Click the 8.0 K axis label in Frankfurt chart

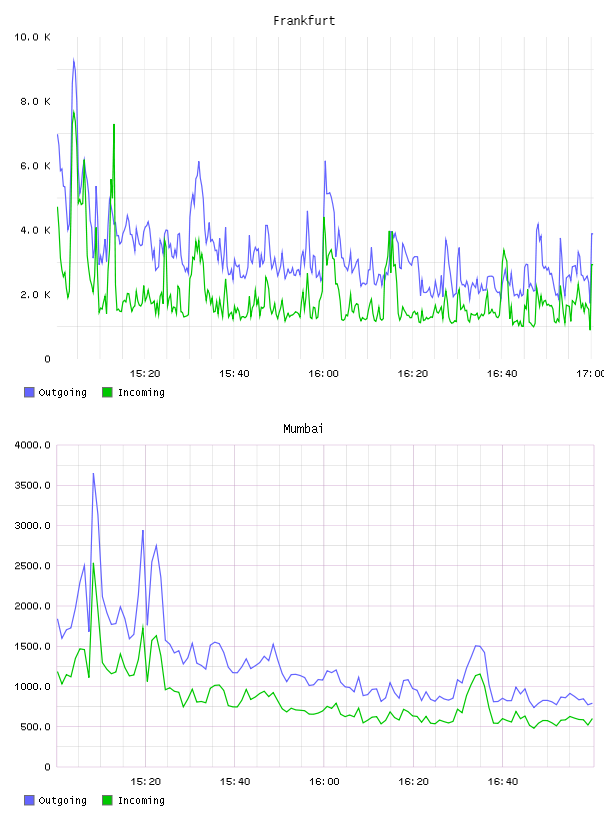35,101
